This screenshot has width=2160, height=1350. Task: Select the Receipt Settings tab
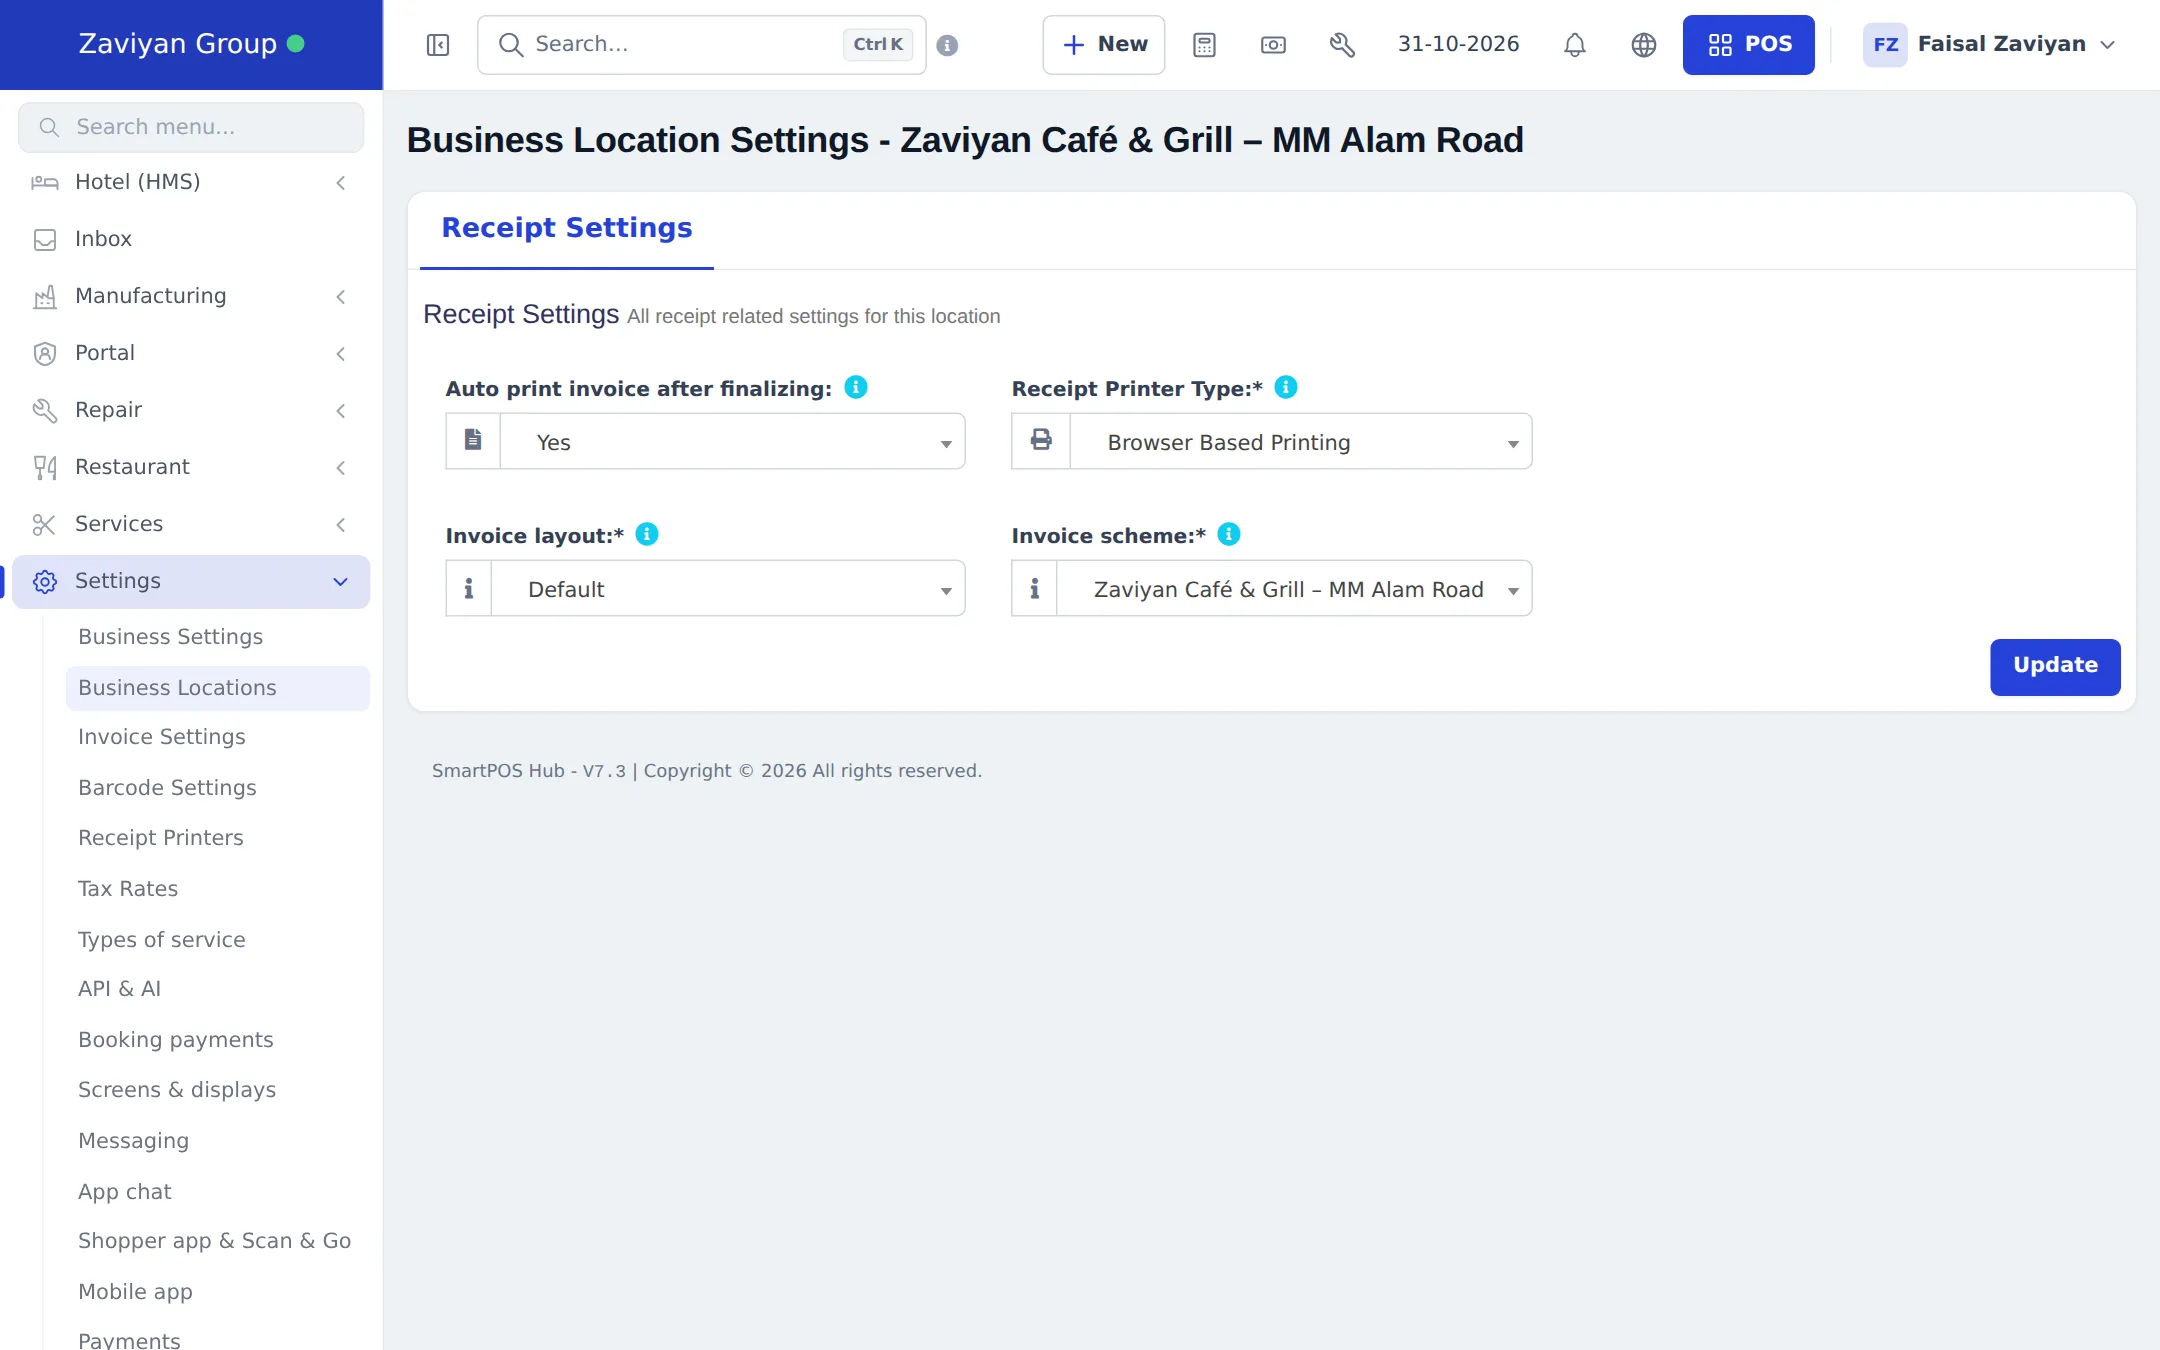[567, 228]
